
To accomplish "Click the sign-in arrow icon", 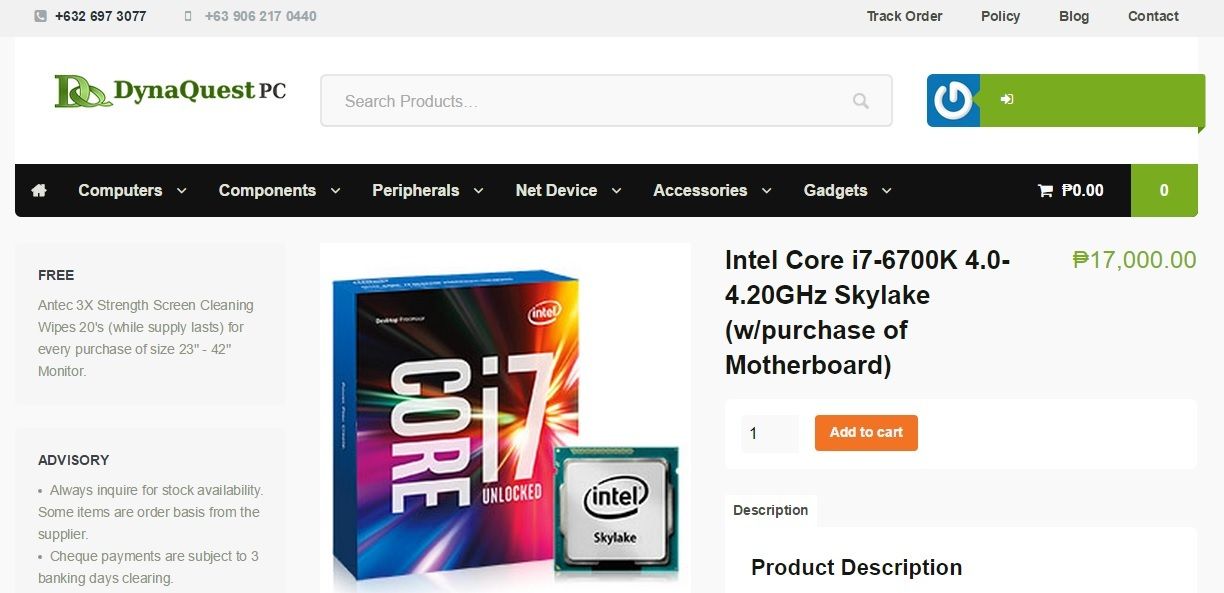I will tap(1007, 99).
